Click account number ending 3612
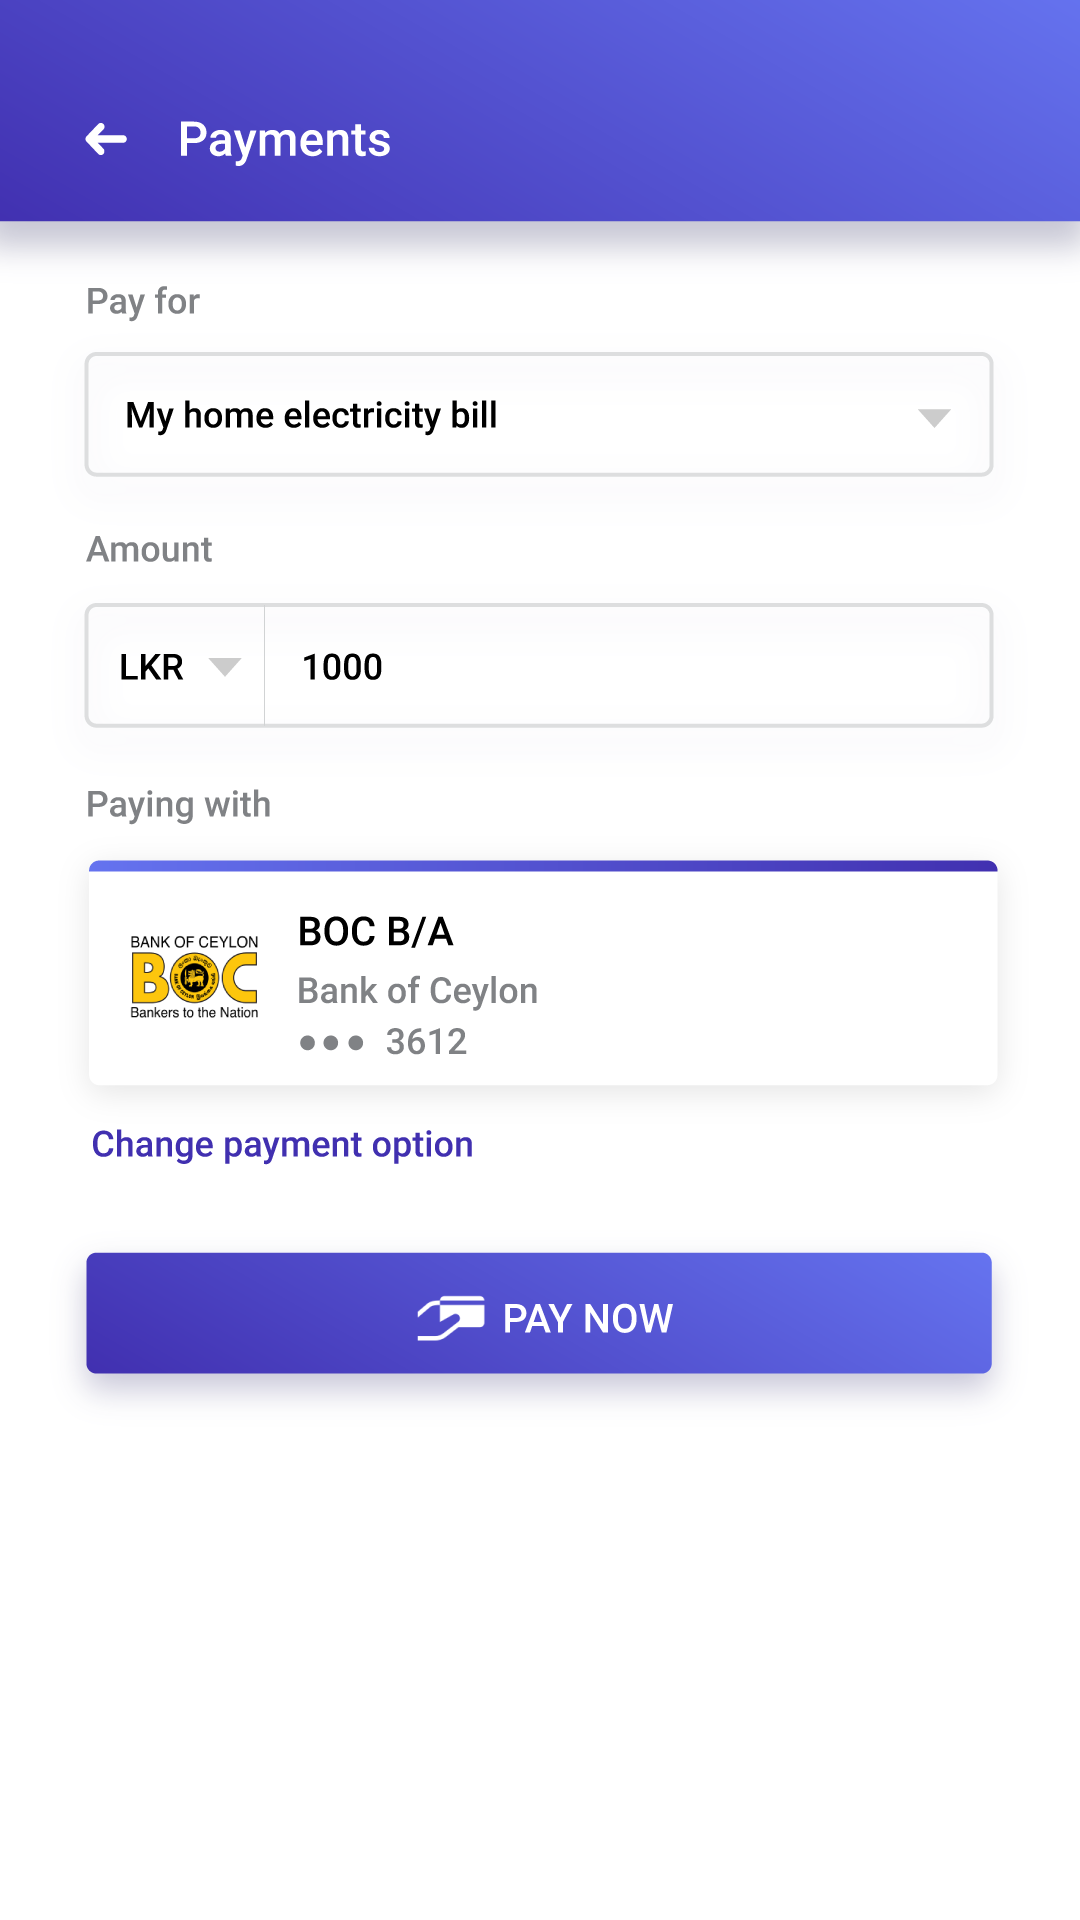This screenshot has height=1920, width=1080. pyautogui.click(x=426, y=1042)
